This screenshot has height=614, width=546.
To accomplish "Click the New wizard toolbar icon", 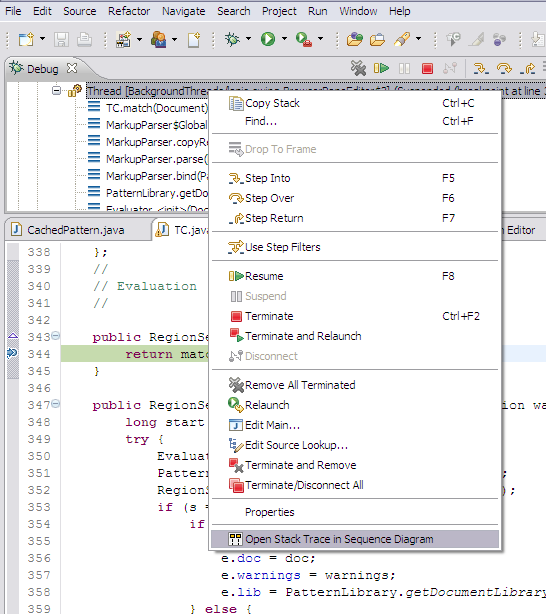I will tap(26, 39).
